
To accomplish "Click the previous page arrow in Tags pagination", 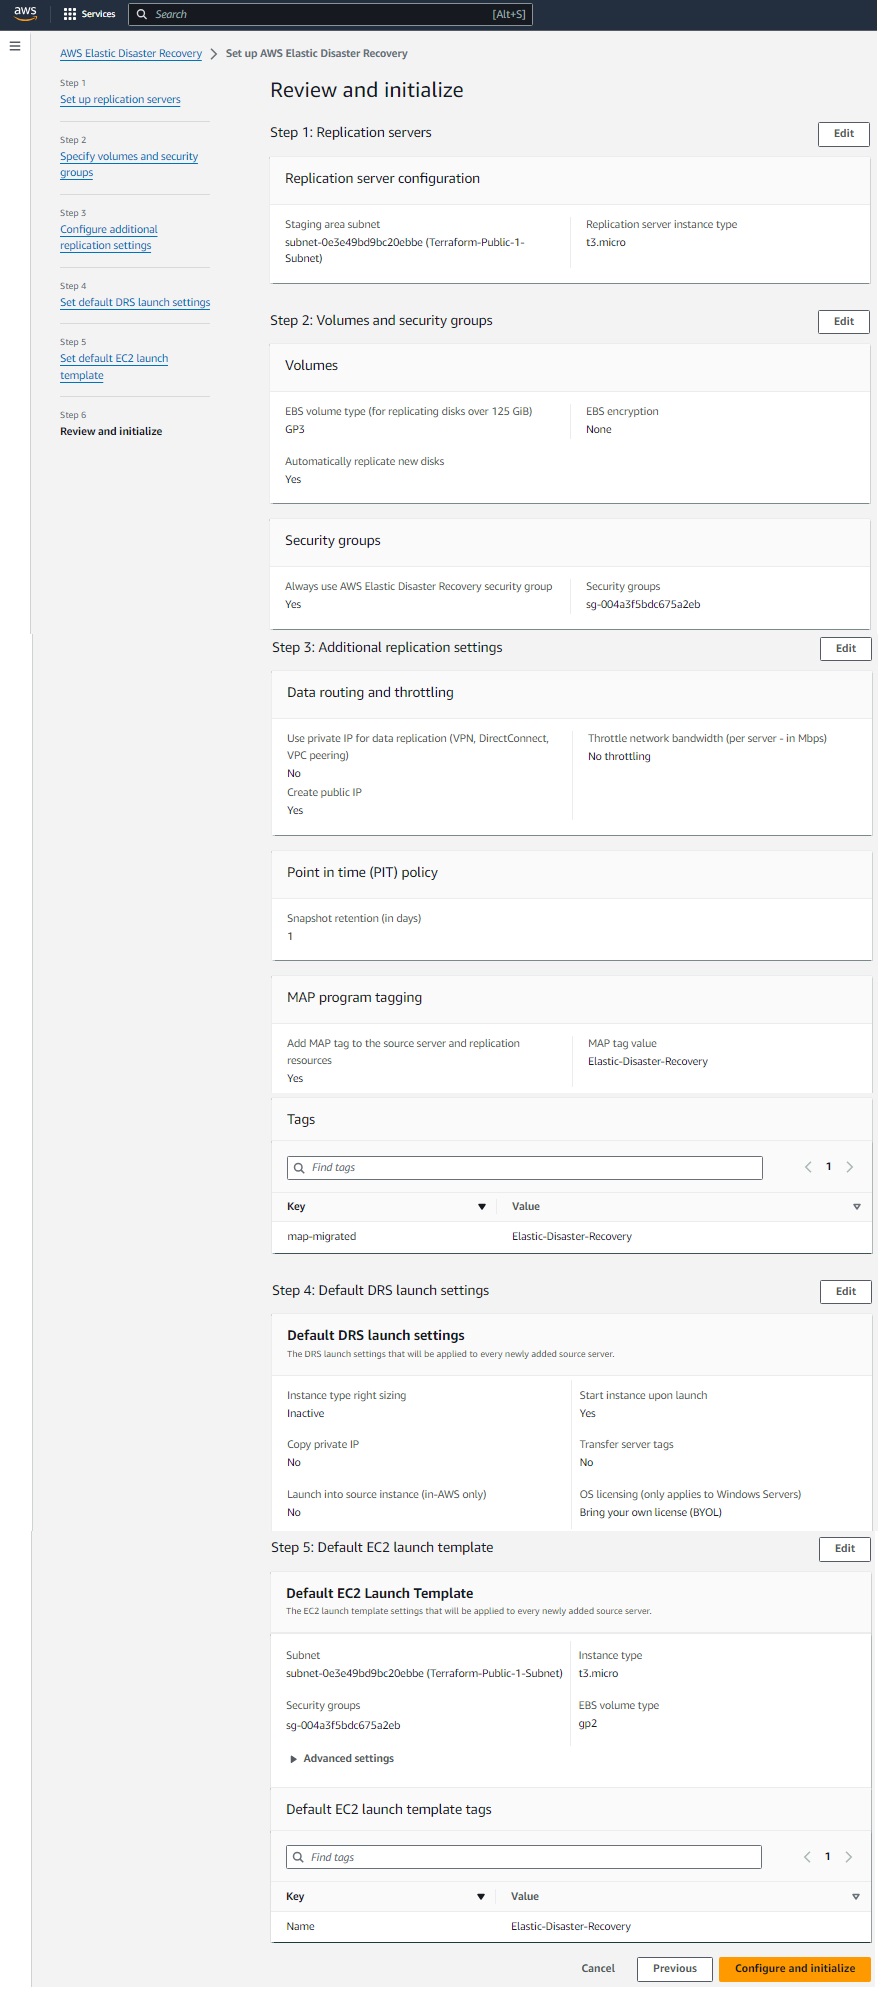I will 808,1167.
